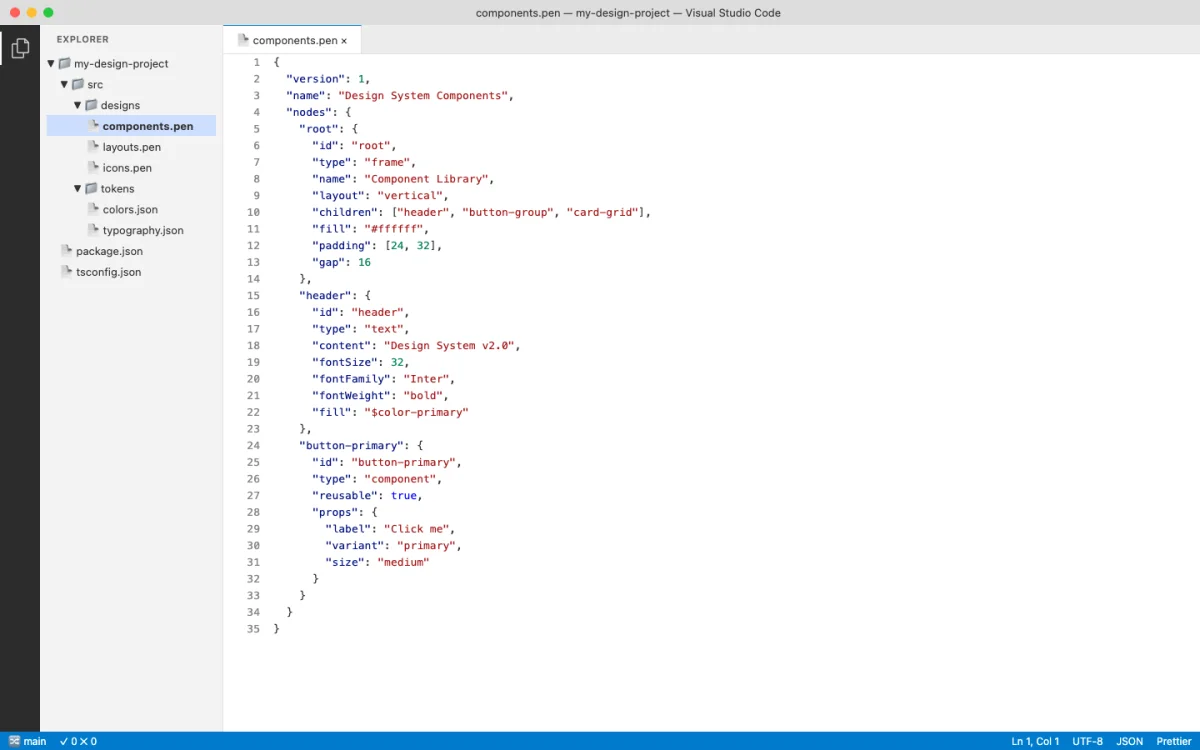Screen dimensions: 1200x750
Task: Click the package.json file icon
Action: [67, 251]
